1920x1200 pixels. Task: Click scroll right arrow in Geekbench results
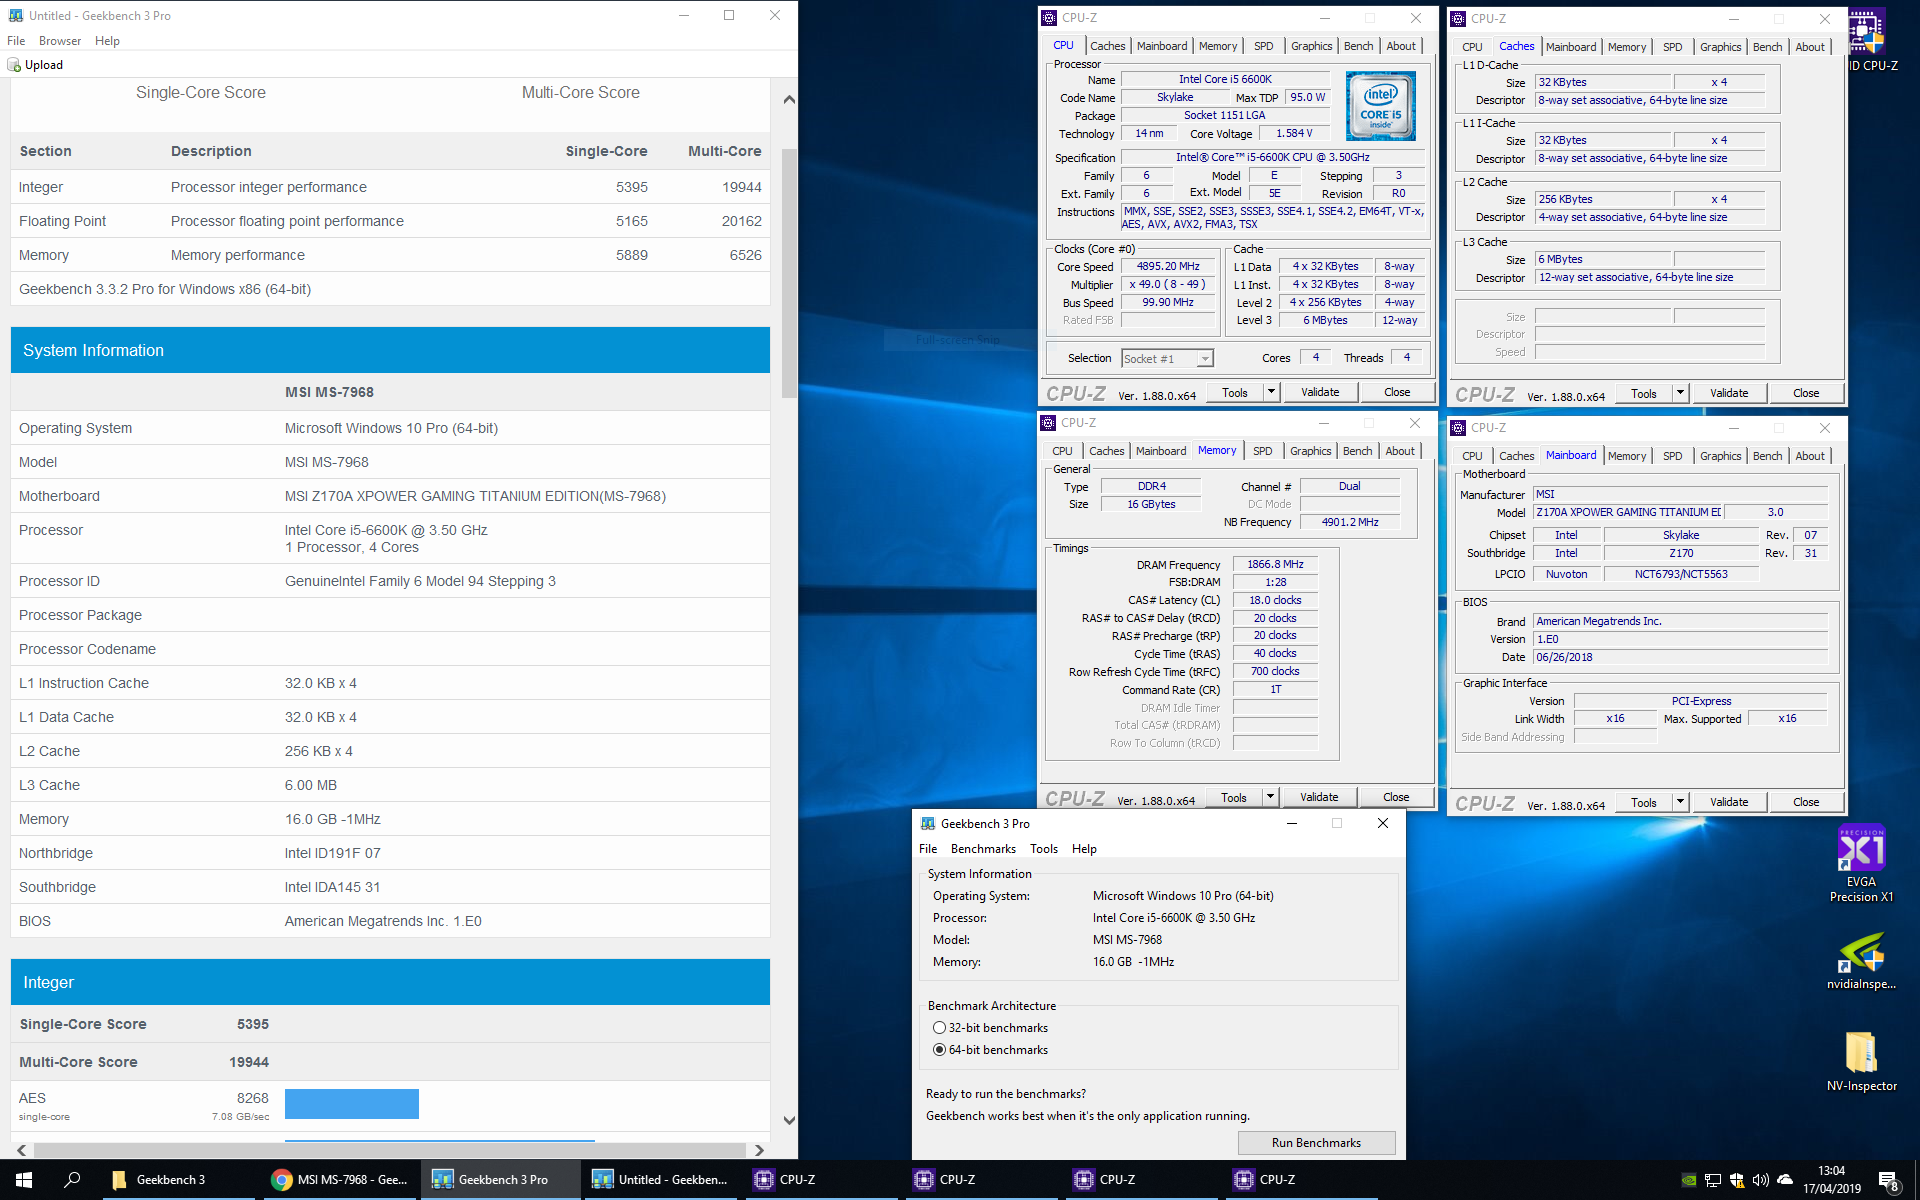tap(759, 1150)
